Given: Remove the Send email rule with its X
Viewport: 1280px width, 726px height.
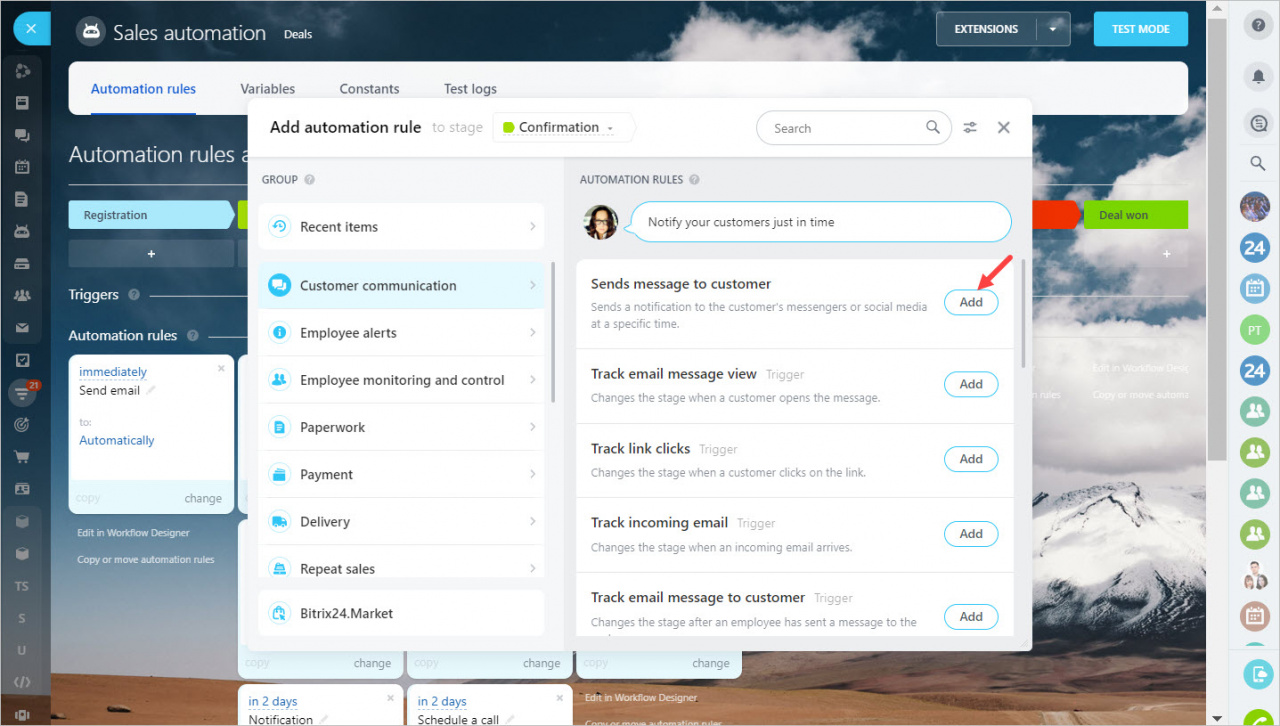Looking at the screenshot, I should pyautogui.click(x=221, y=369).
